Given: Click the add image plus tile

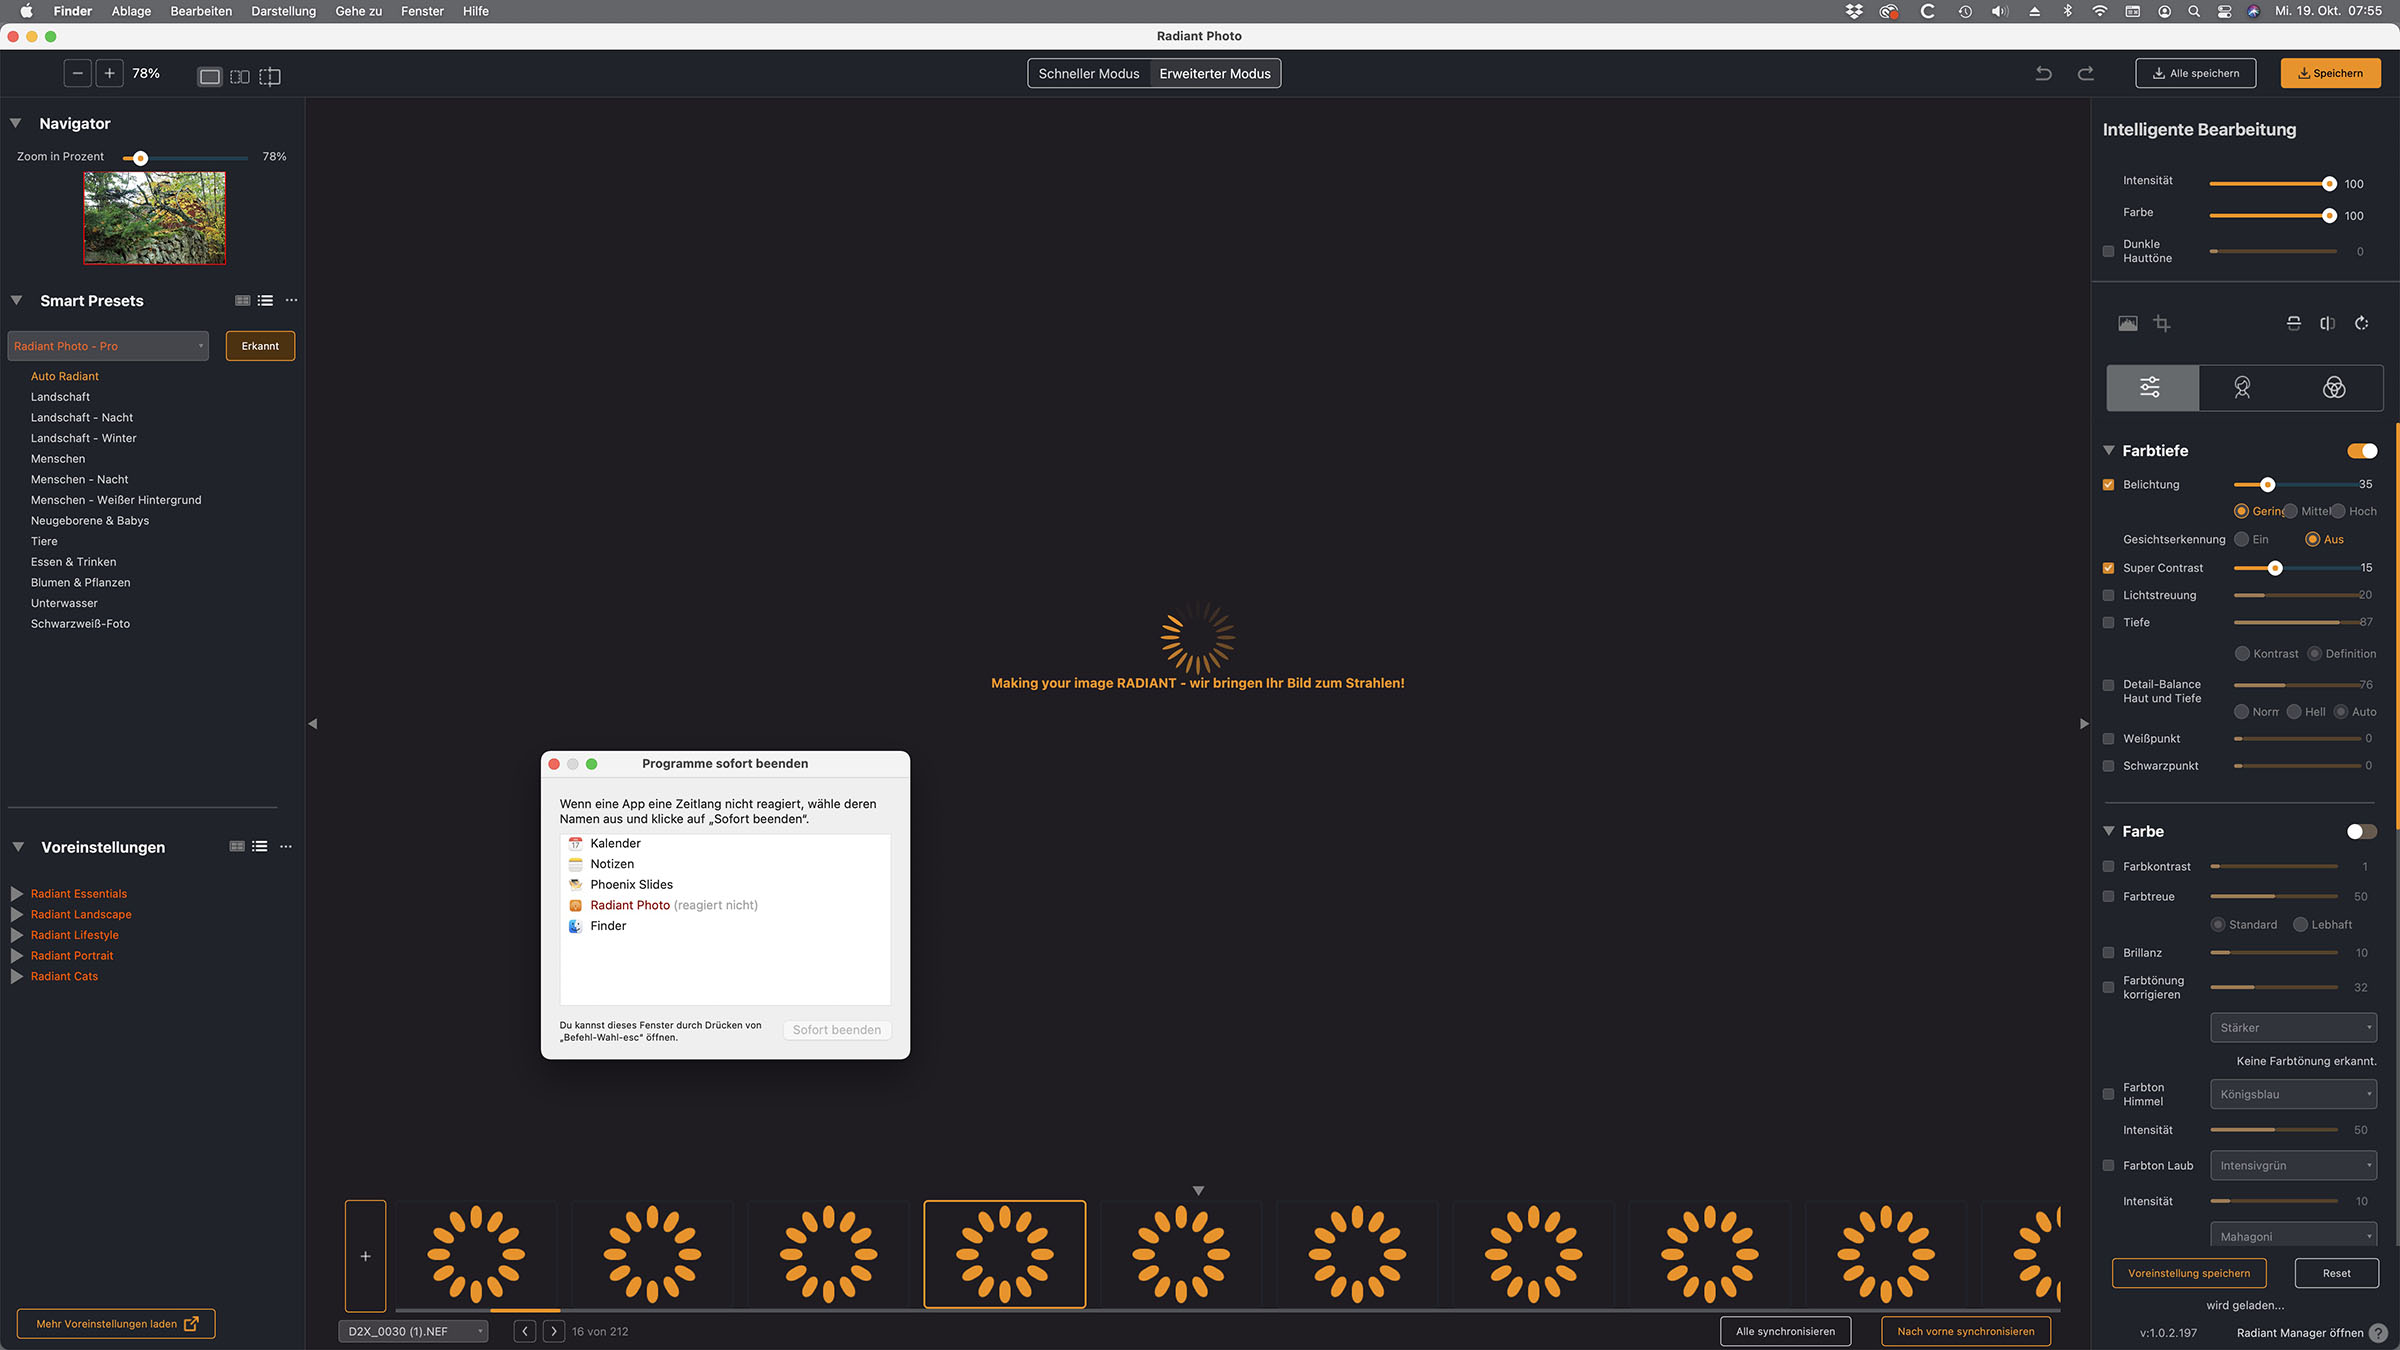Looking at the screenshot, I should click(x=366, y=1256).
